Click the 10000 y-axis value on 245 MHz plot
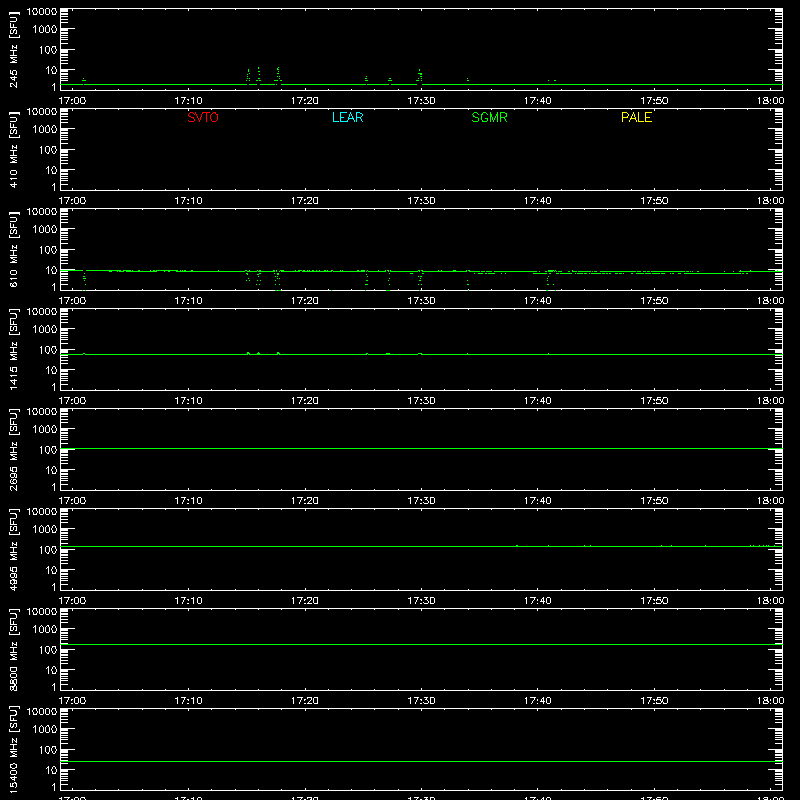The height and width of the screenshot is (800, 800). [42, 12]
